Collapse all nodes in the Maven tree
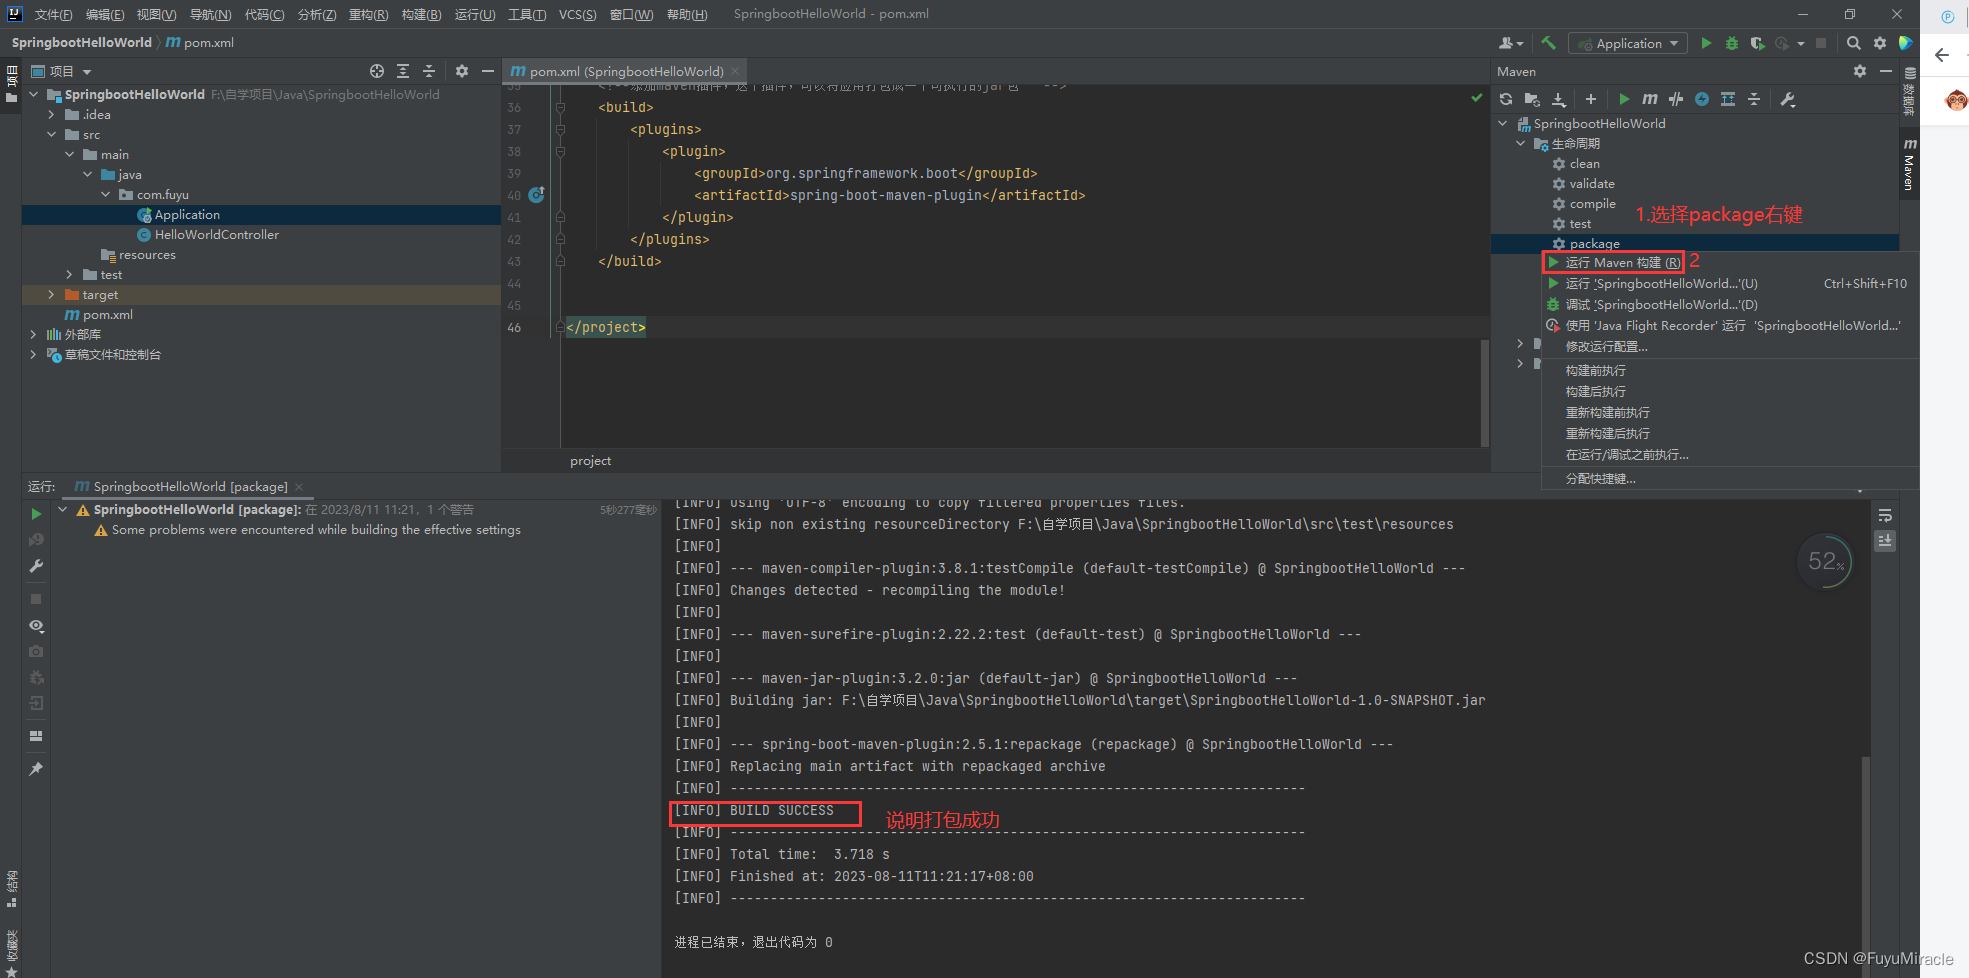This screenshot has height=978, width=1969. [1754, 99]
